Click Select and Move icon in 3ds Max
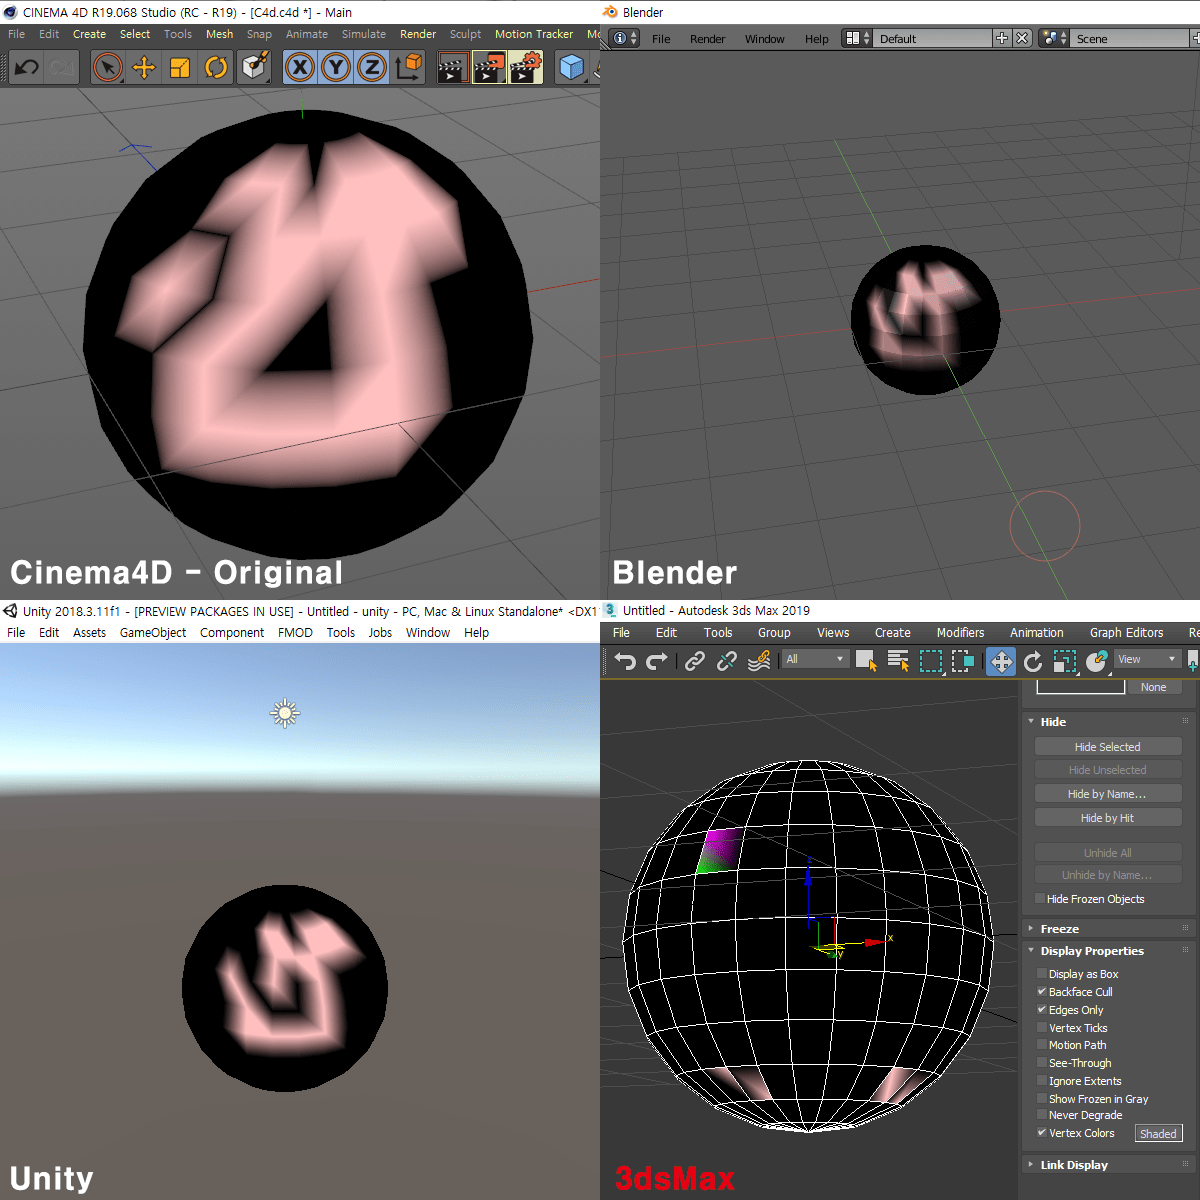 point(1001,661)
